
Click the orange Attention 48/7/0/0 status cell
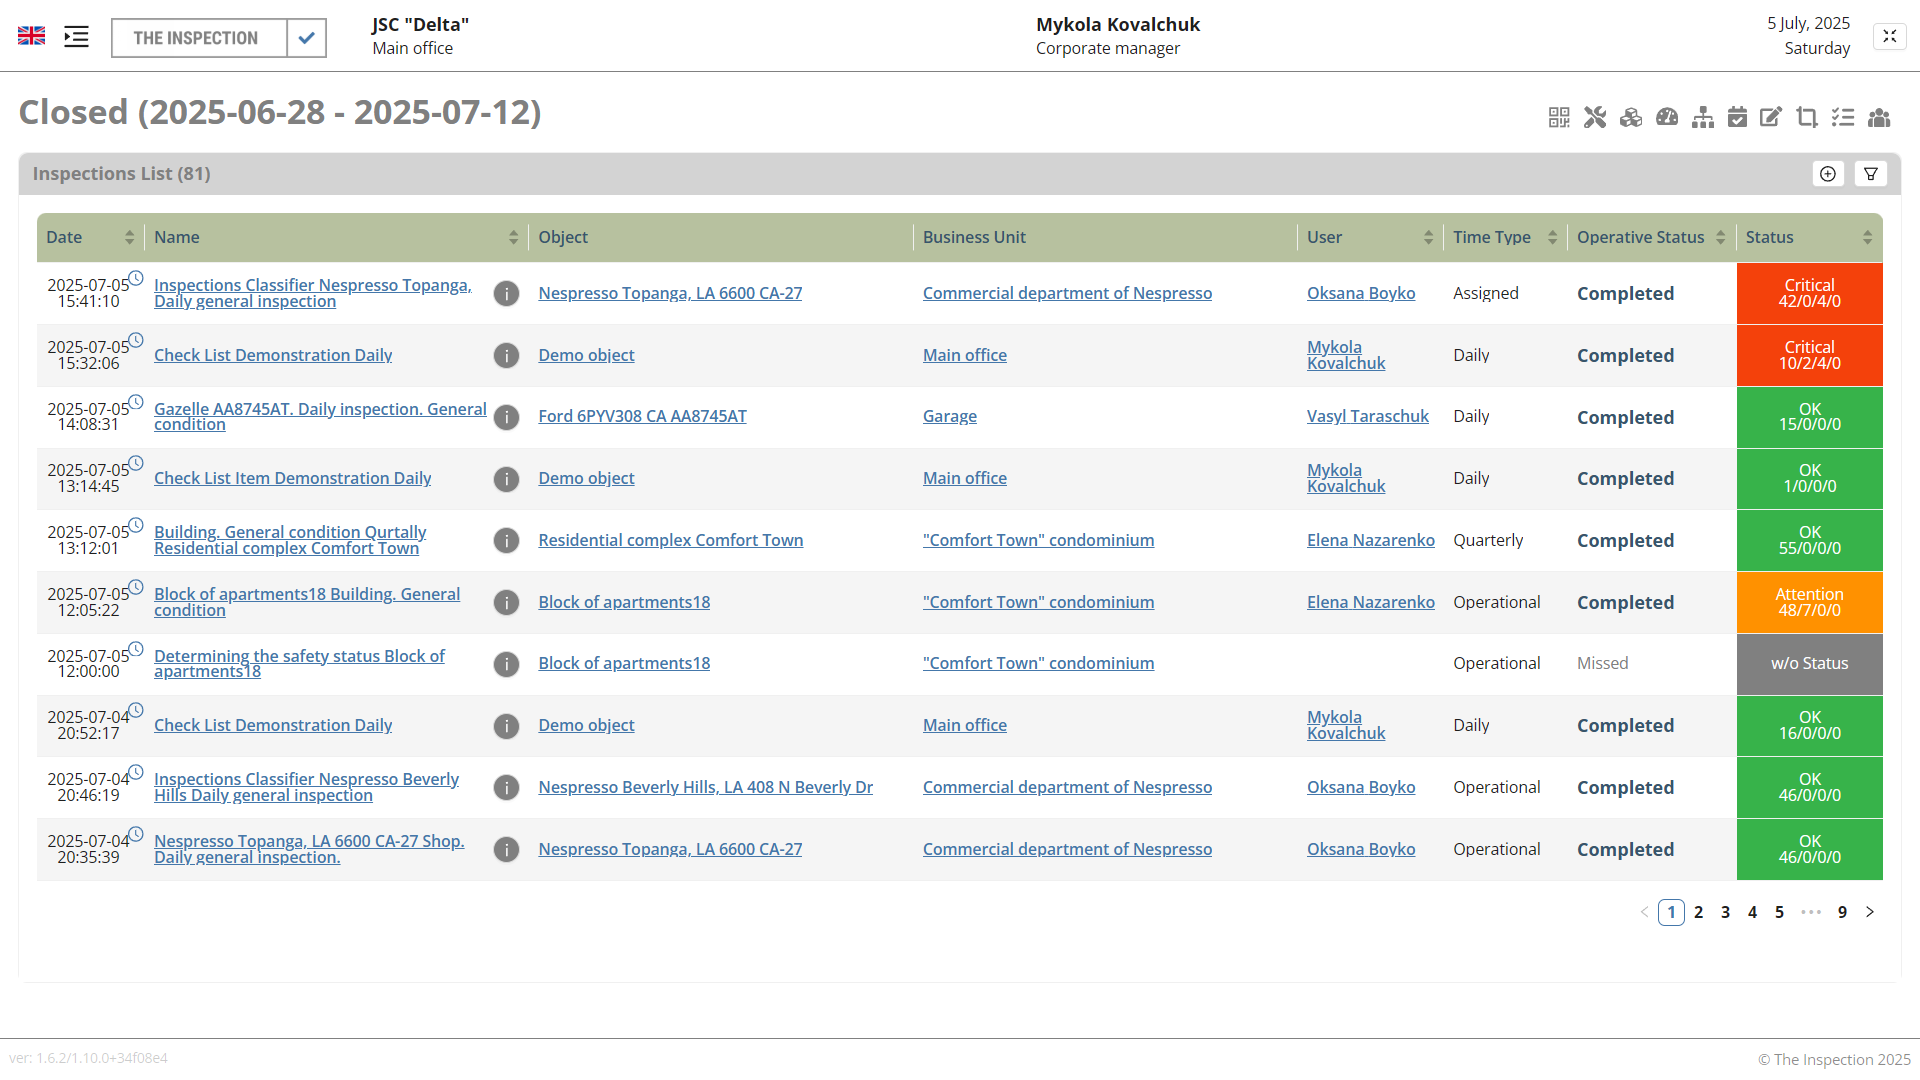(x=1809, y=603)
